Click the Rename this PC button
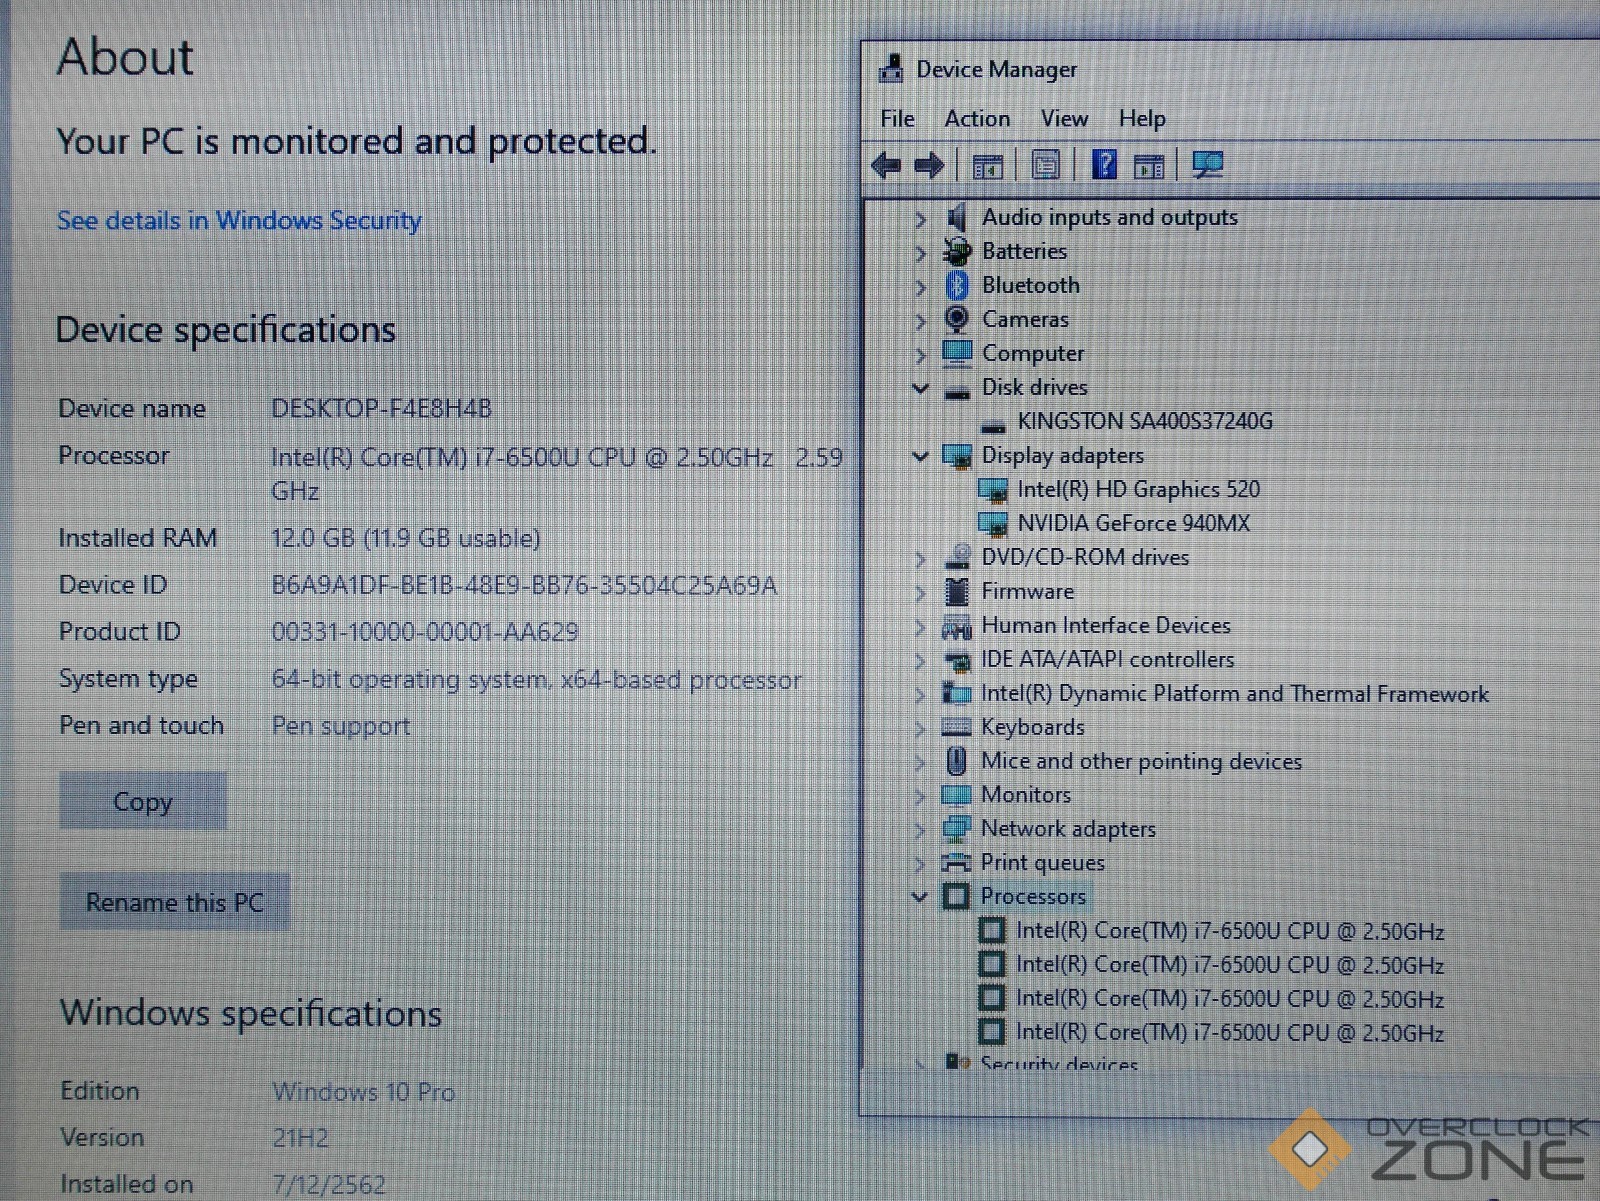The width and height of the screenshot is (1600, 1201). pyautogui.click(x=175, y=902)
